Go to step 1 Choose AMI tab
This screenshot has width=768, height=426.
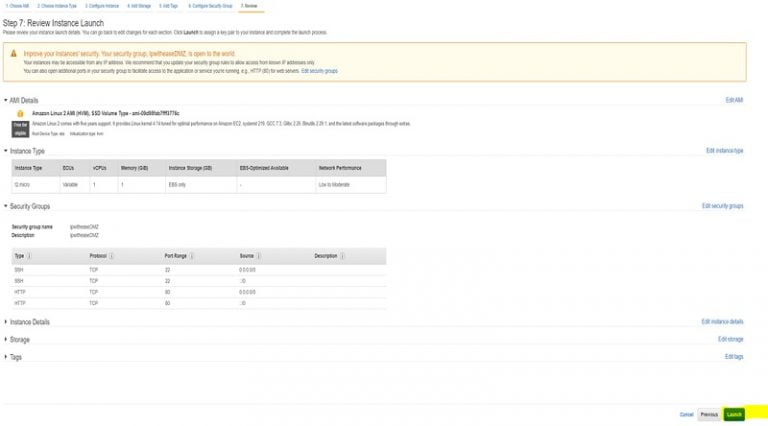[x=17, y=6]
